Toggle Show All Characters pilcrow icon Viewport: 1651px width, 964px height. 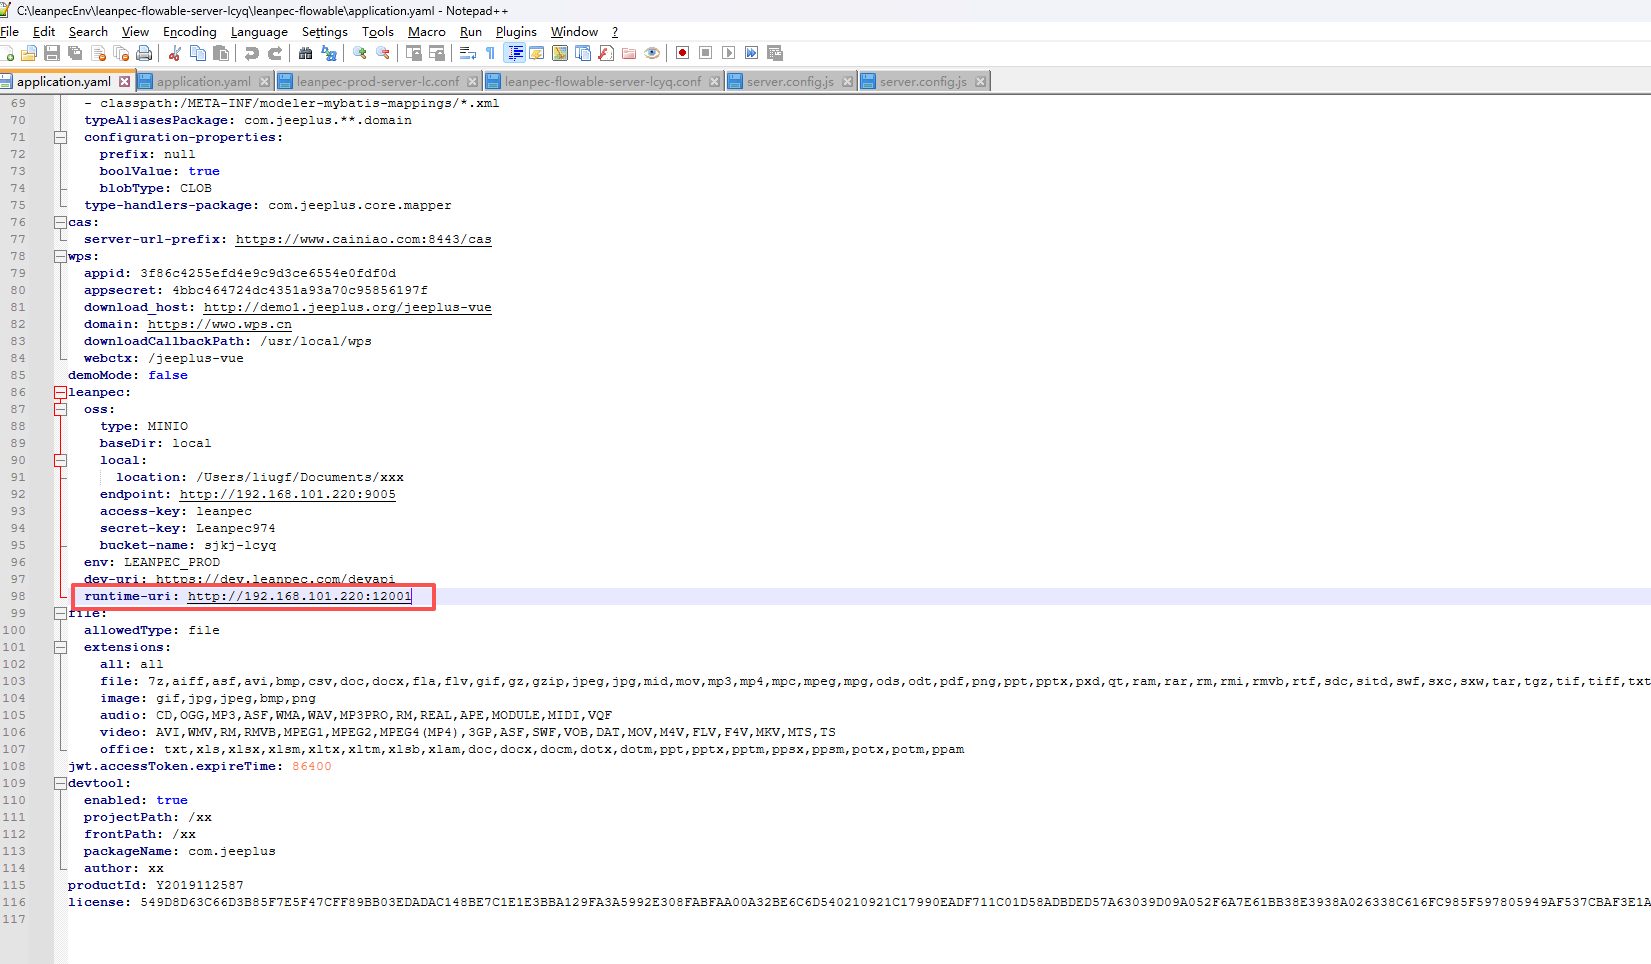coord(490,53)
